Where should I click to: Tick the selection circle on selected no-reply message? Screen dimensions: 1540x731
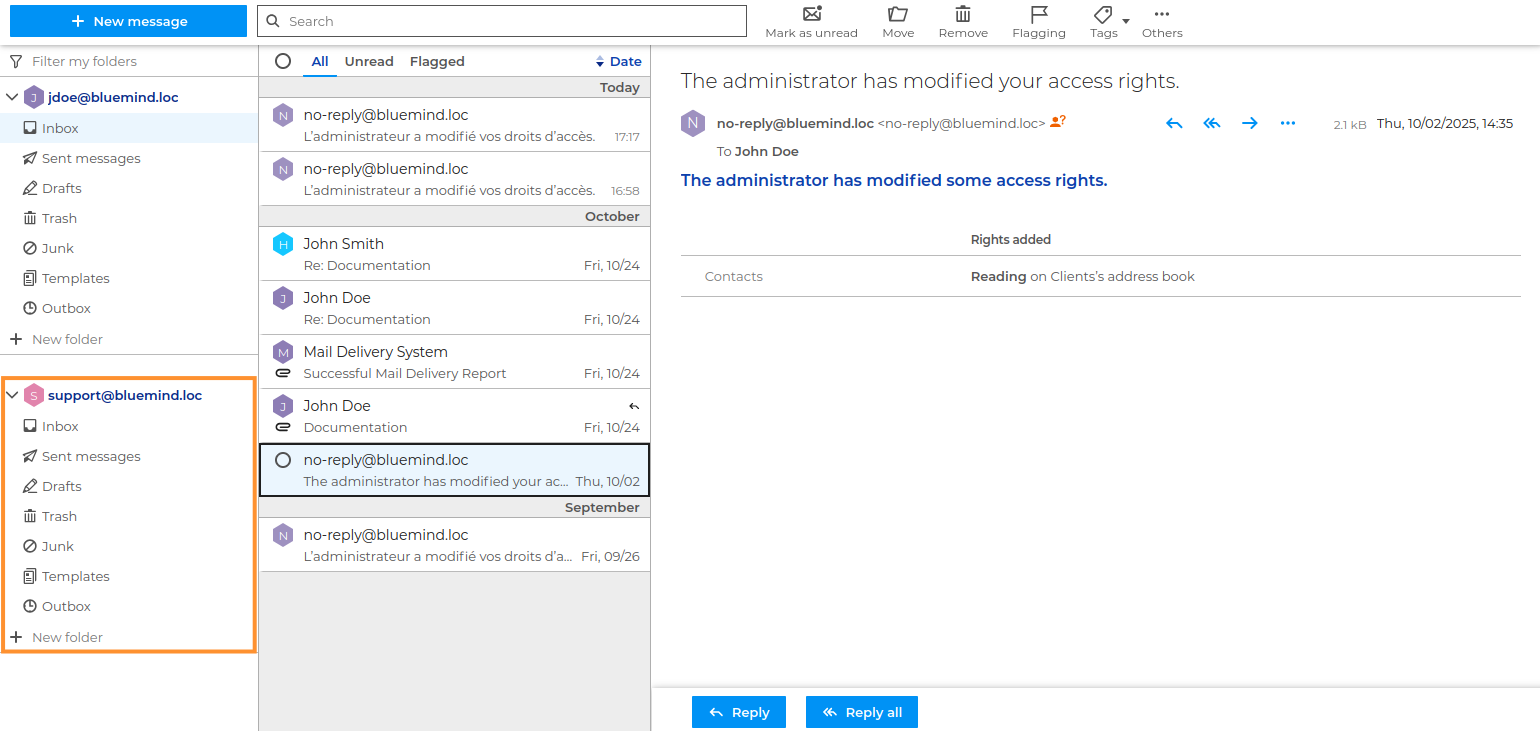pyautogui.click(x=283, y=460)
